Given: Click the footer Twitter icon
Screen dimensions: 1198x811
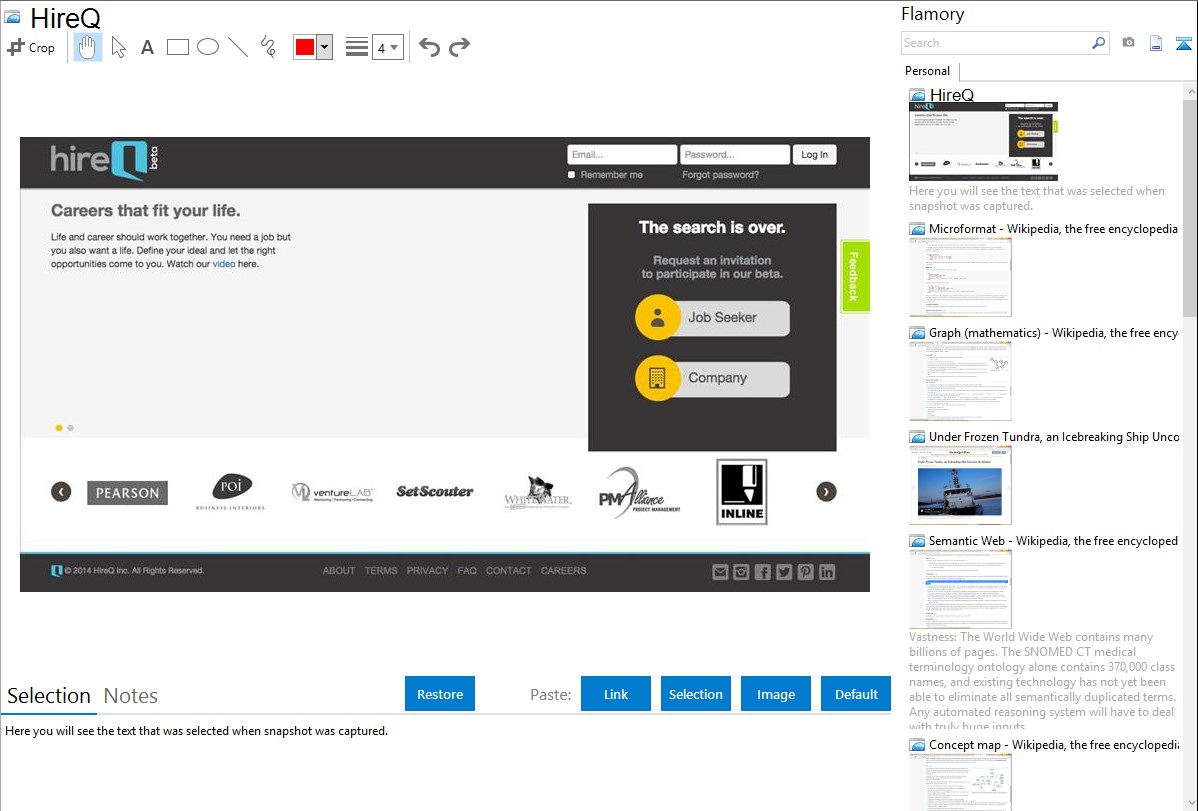Looking at the screenshot, I should pyautogui.click(x=784, y=572).
